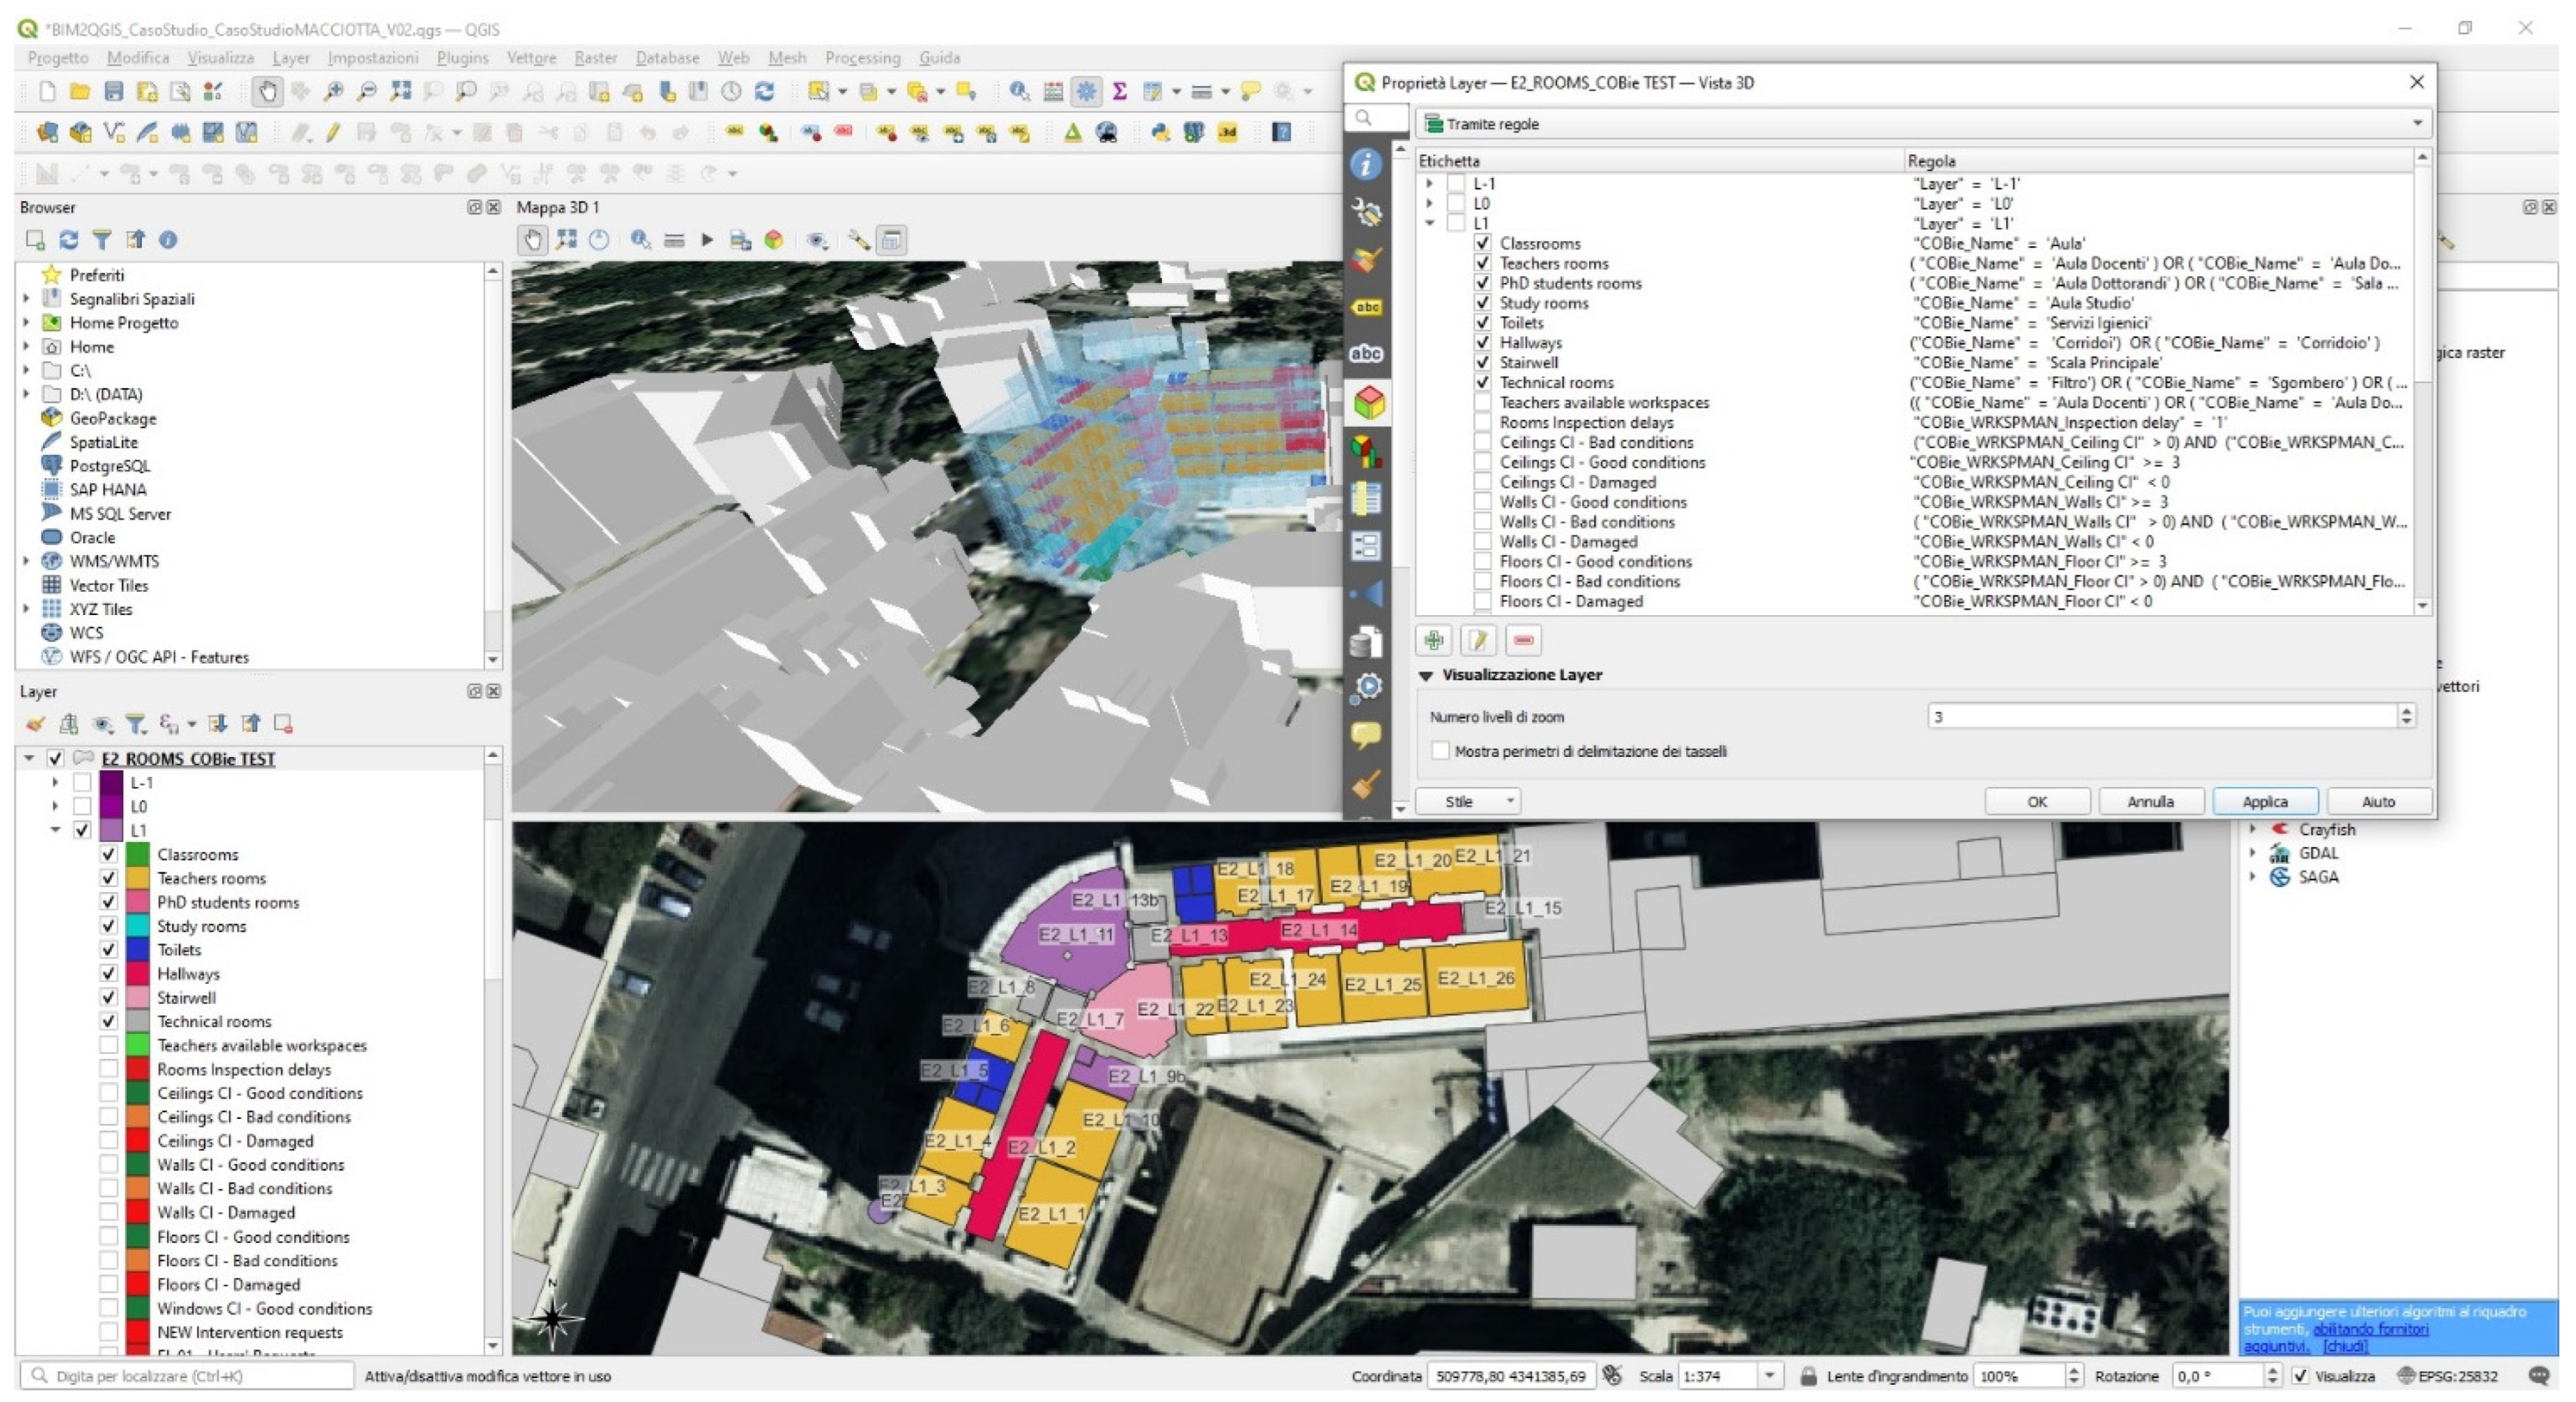Screen dimensions: 2576x1402
Task: Click the add rule green plus button
Action: [1434, 640]
